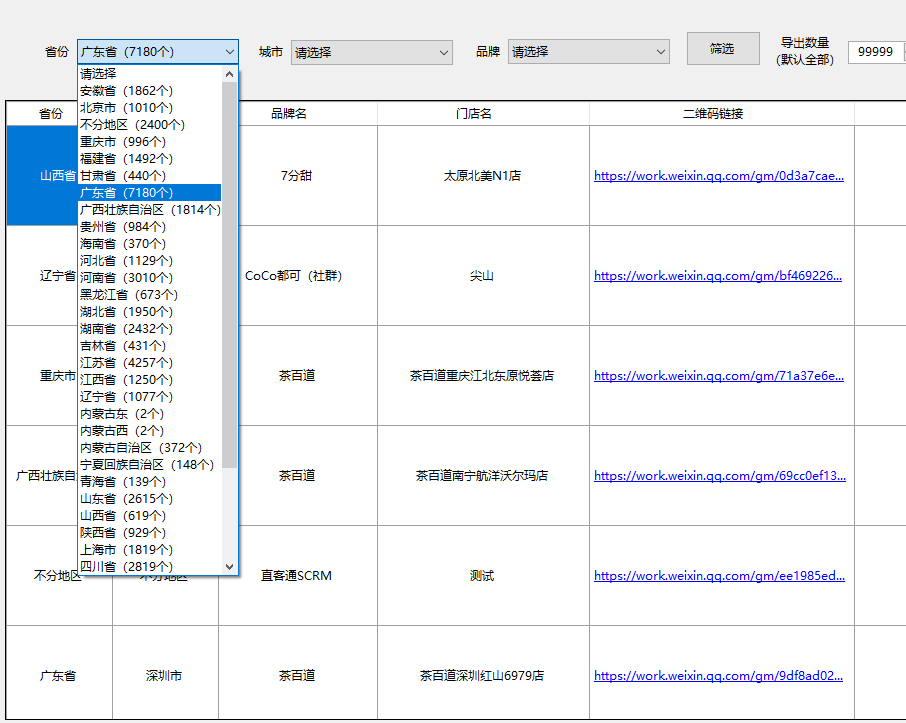Open QR link for 尖山 store
Viewport: 906px width, 723px height.
point(718,276)
